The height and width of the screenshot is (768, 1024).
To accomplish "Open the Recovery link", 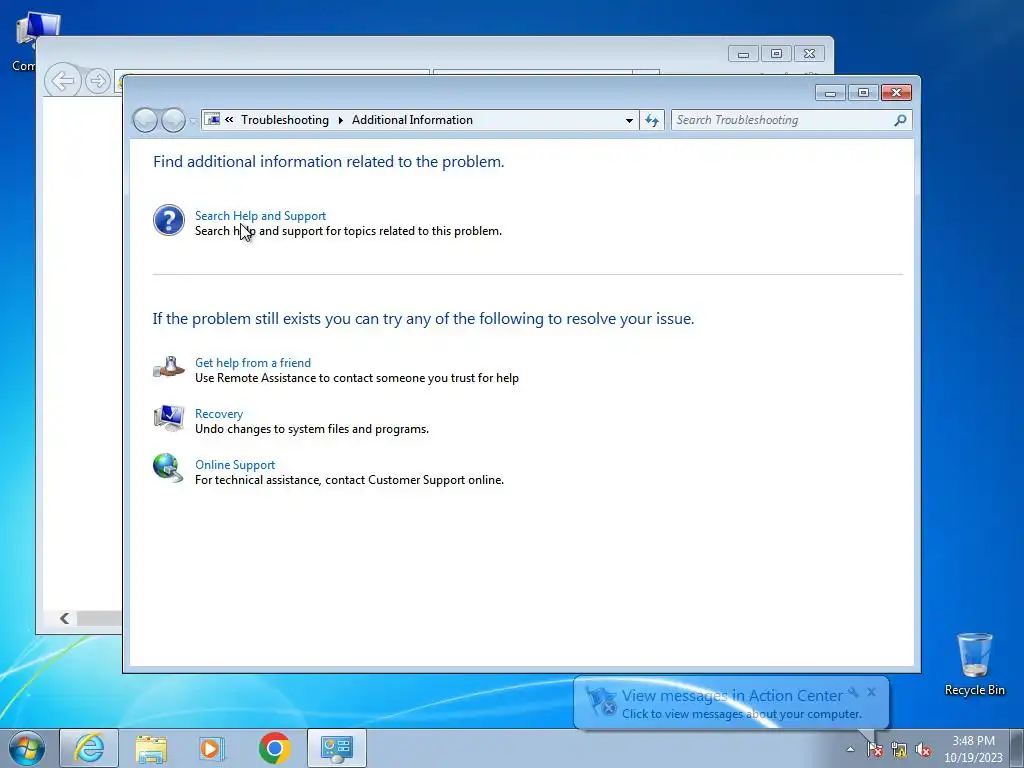I will tap(219, 413).
